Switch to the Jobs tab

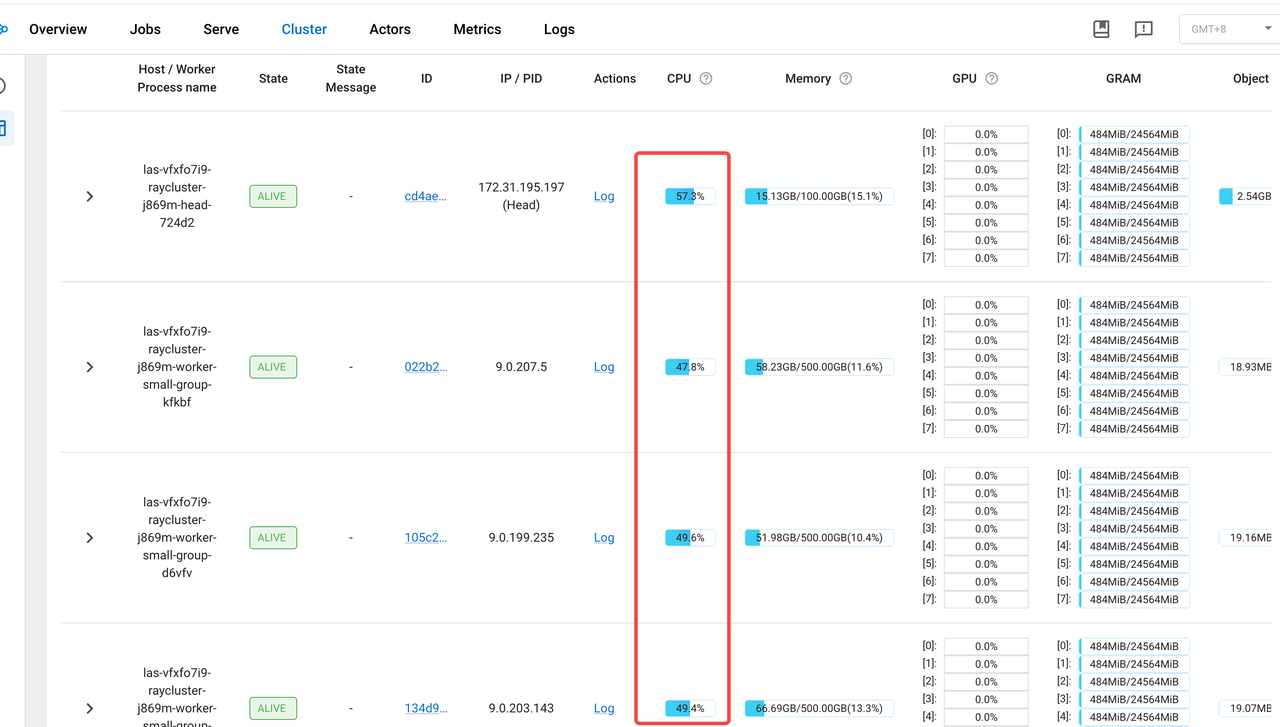point(145,29)
